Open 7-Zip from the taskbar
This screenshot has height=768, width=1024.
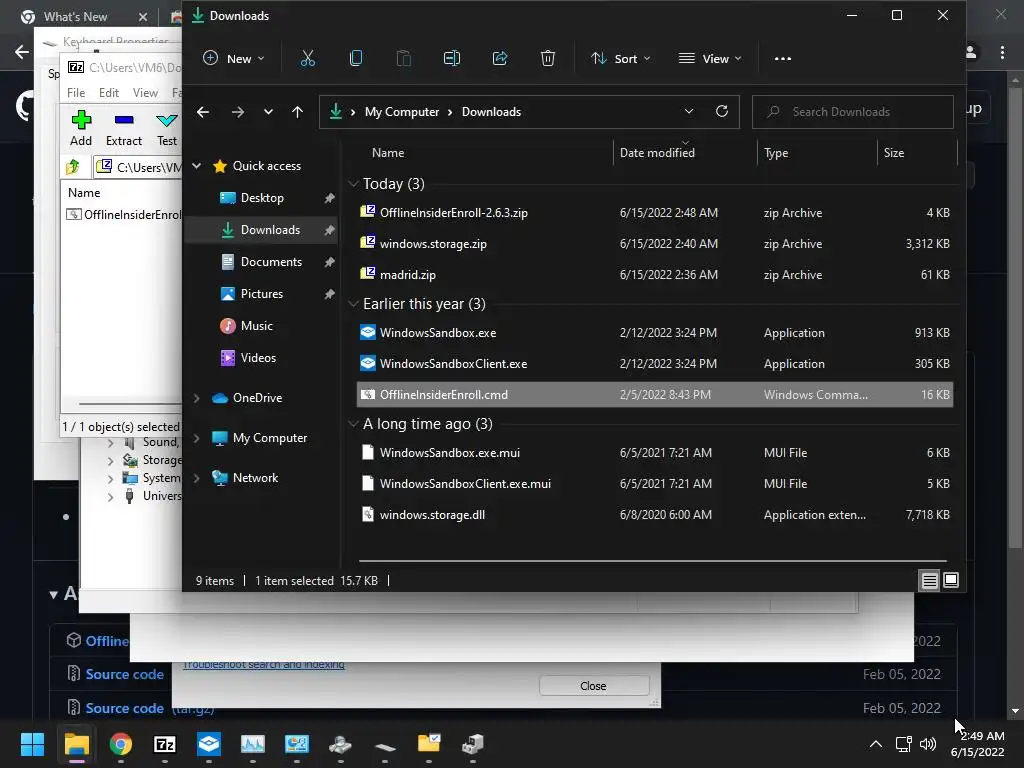point(165,744)
